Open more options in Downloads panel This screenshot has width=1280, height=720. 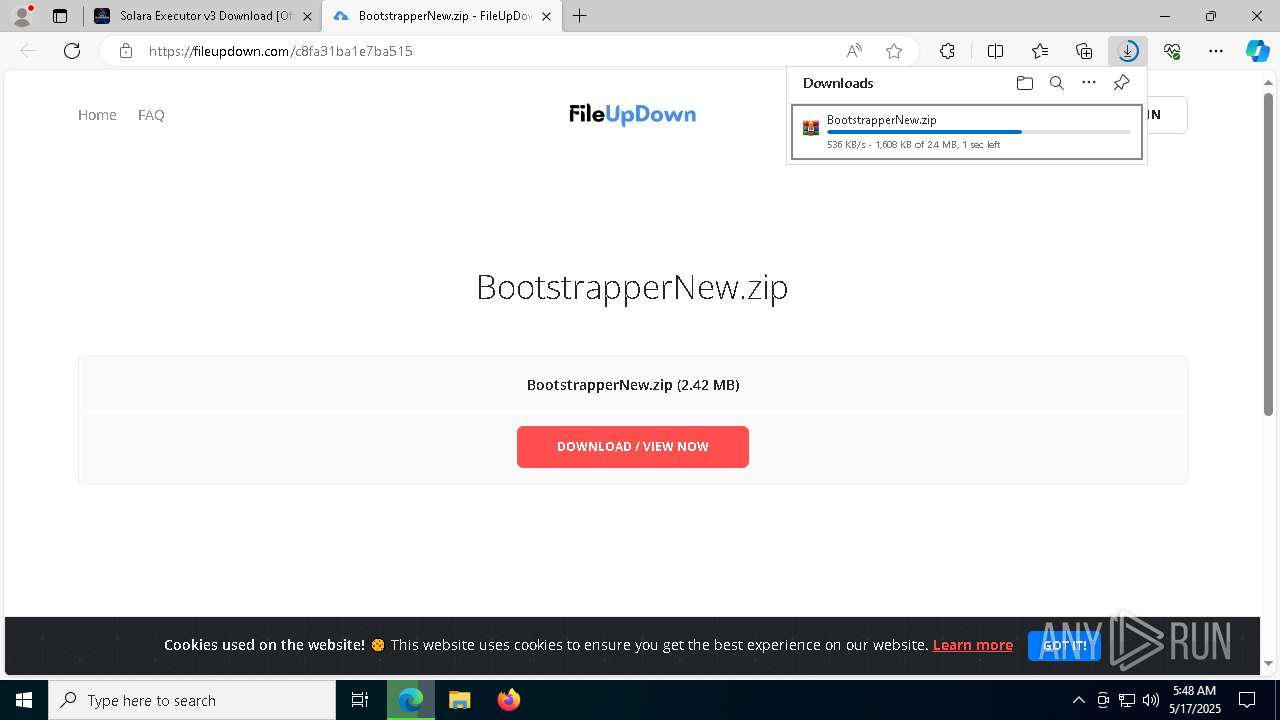pos(1089,83)
